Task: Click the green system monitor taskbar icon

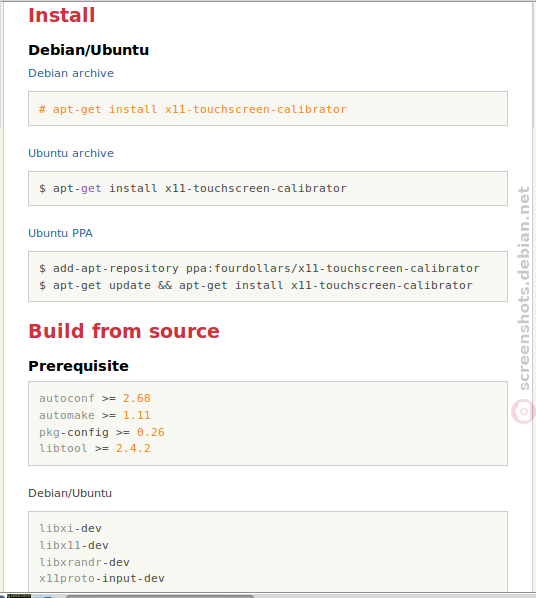Action: tap(19, 596)
